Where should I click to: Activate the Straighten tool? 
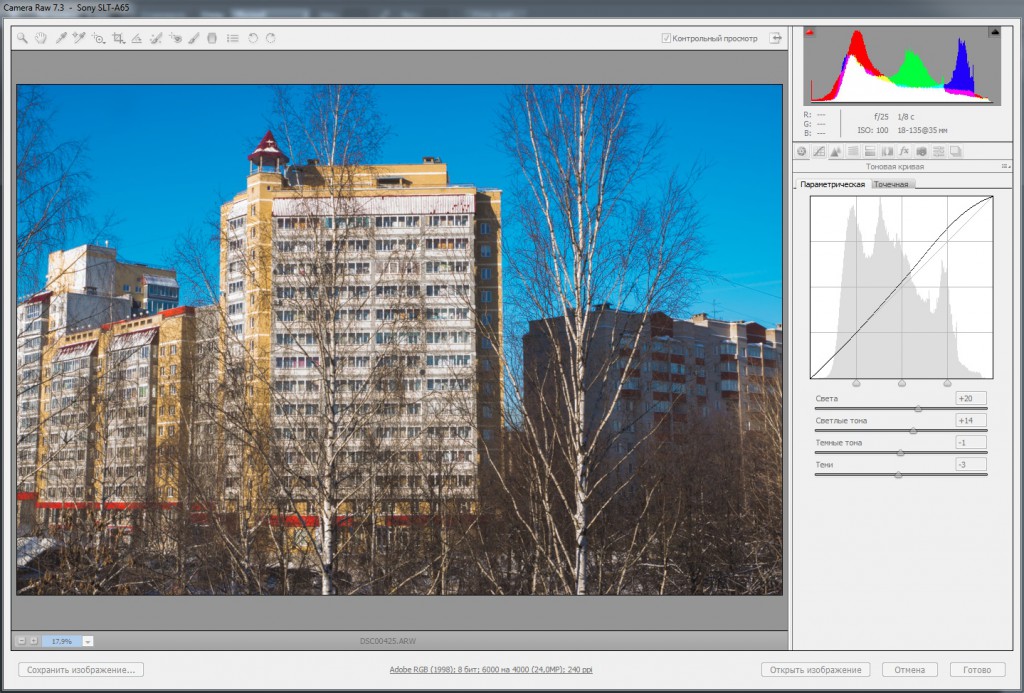[136, 39]
